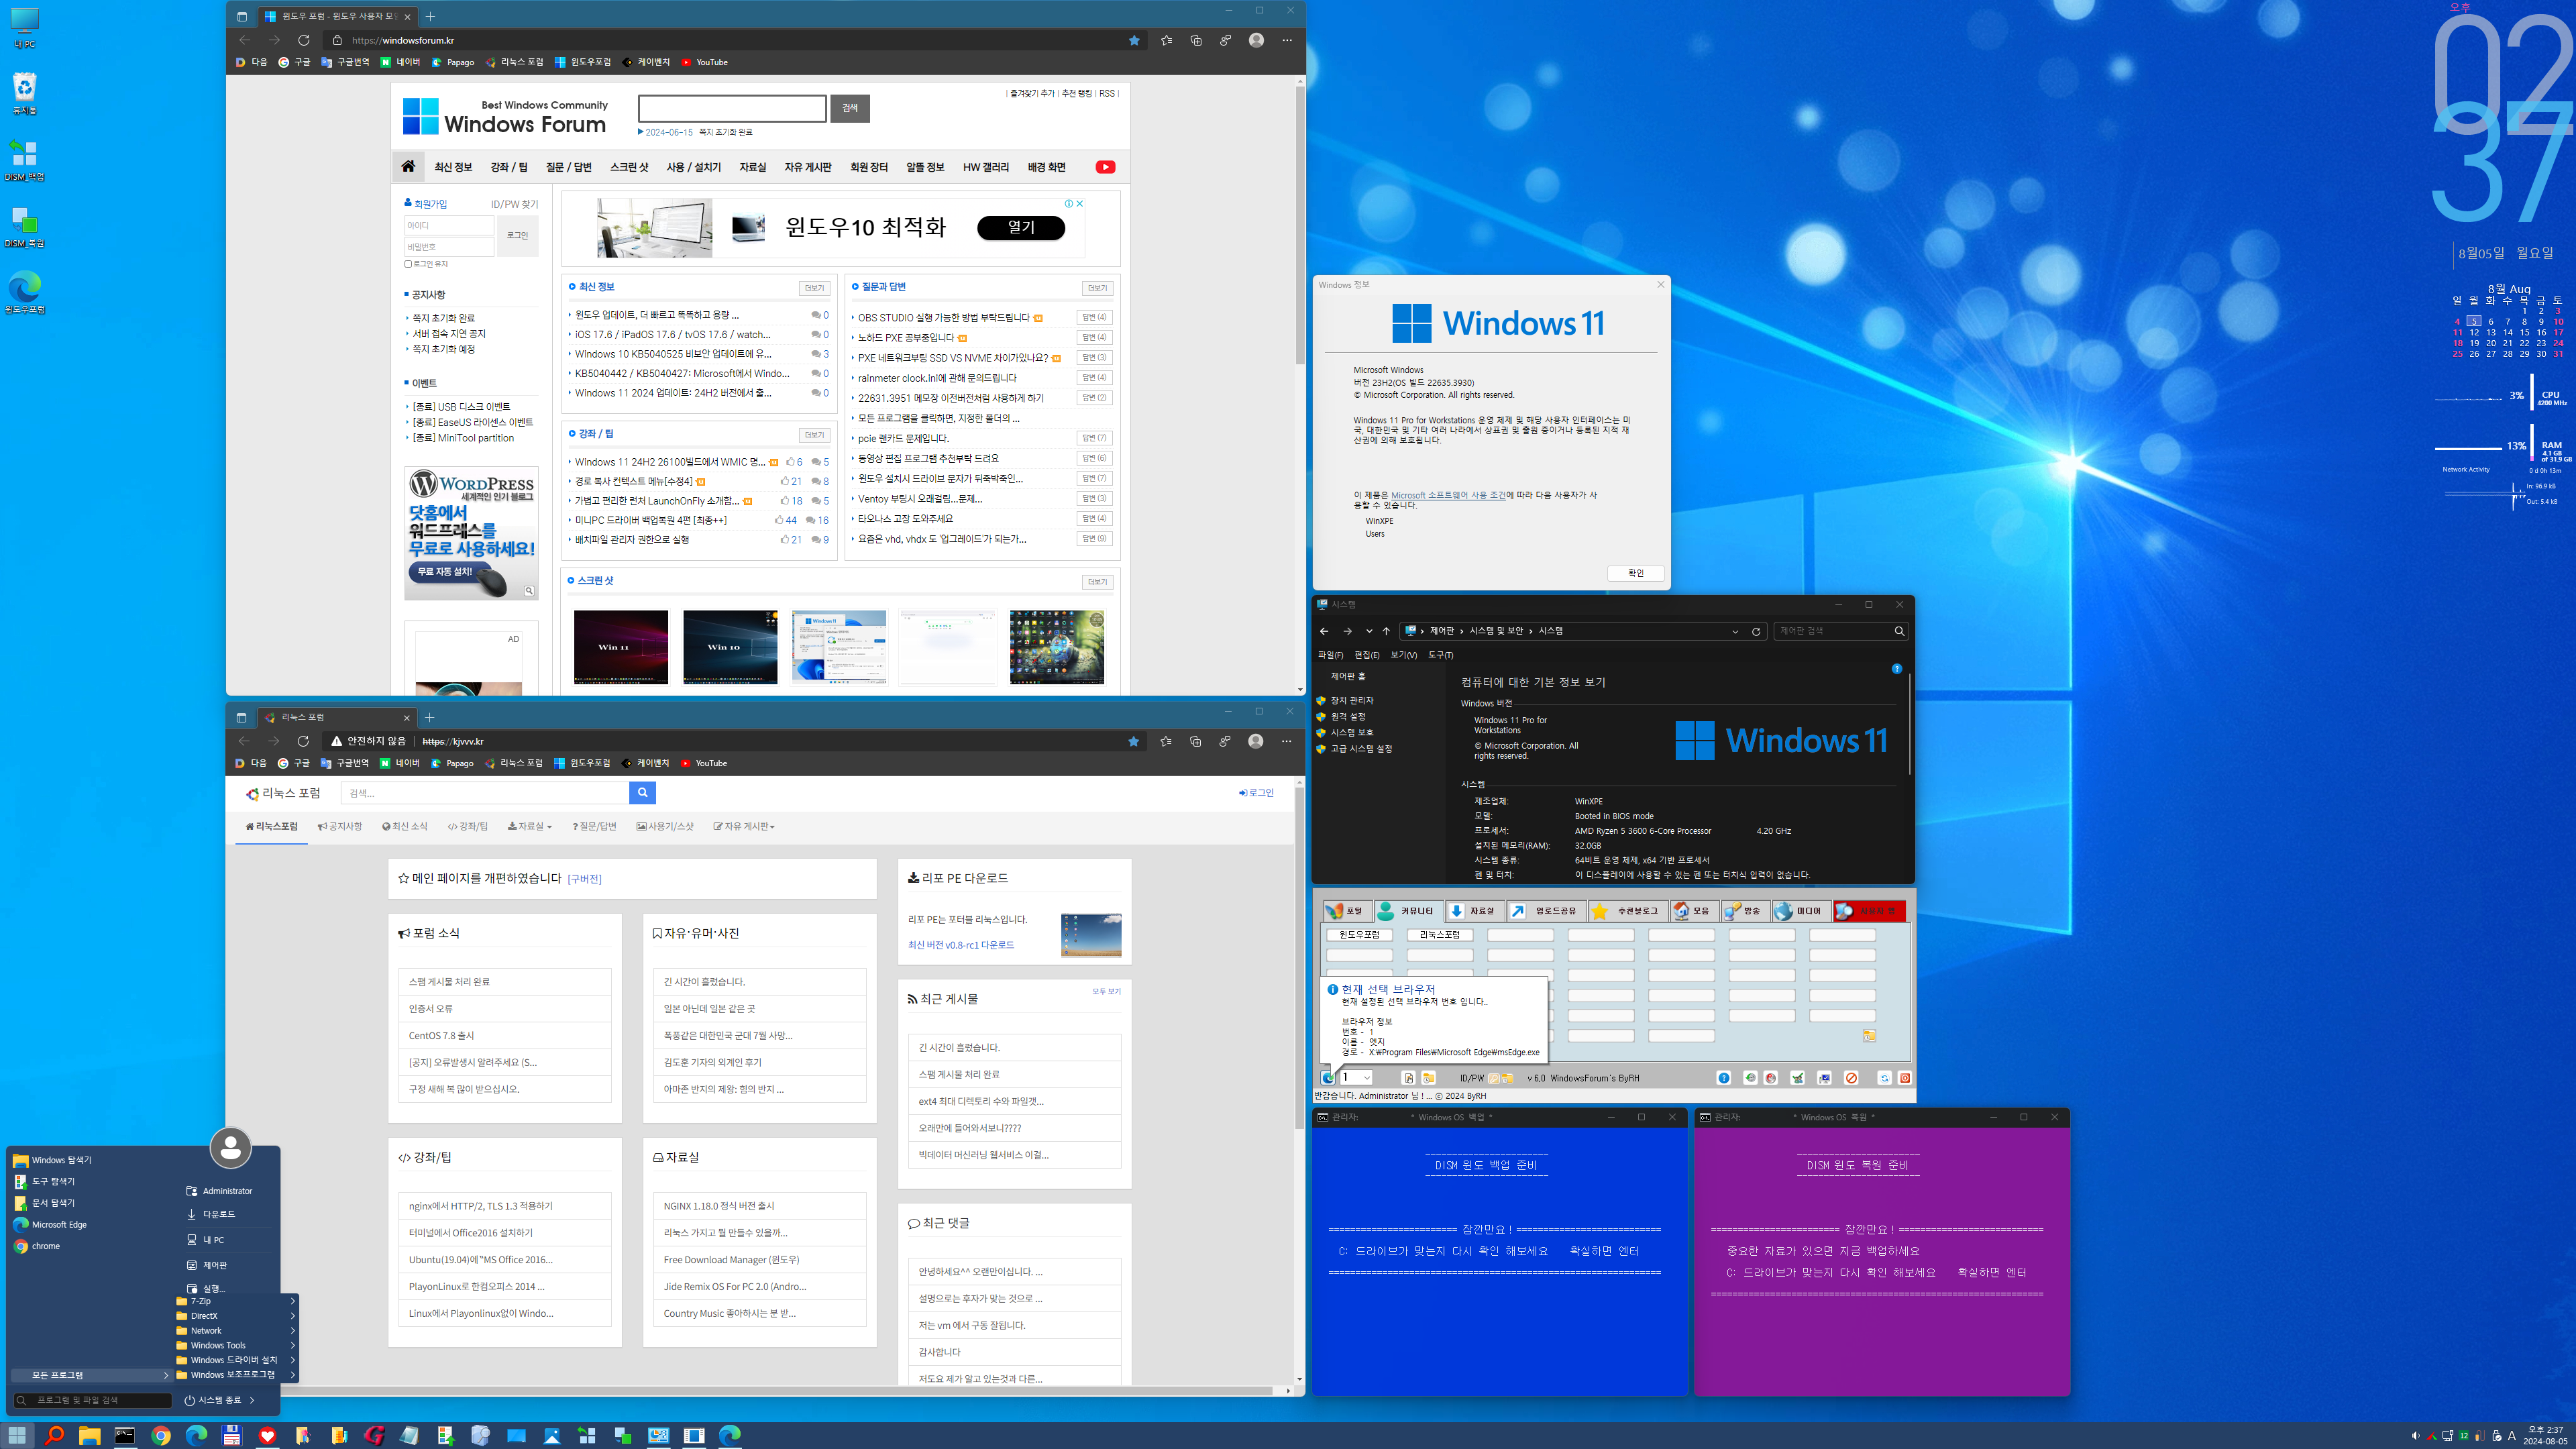Launch Chrome from the taskbar
Screen dimensions: 2576x1449
(161, 1435)
